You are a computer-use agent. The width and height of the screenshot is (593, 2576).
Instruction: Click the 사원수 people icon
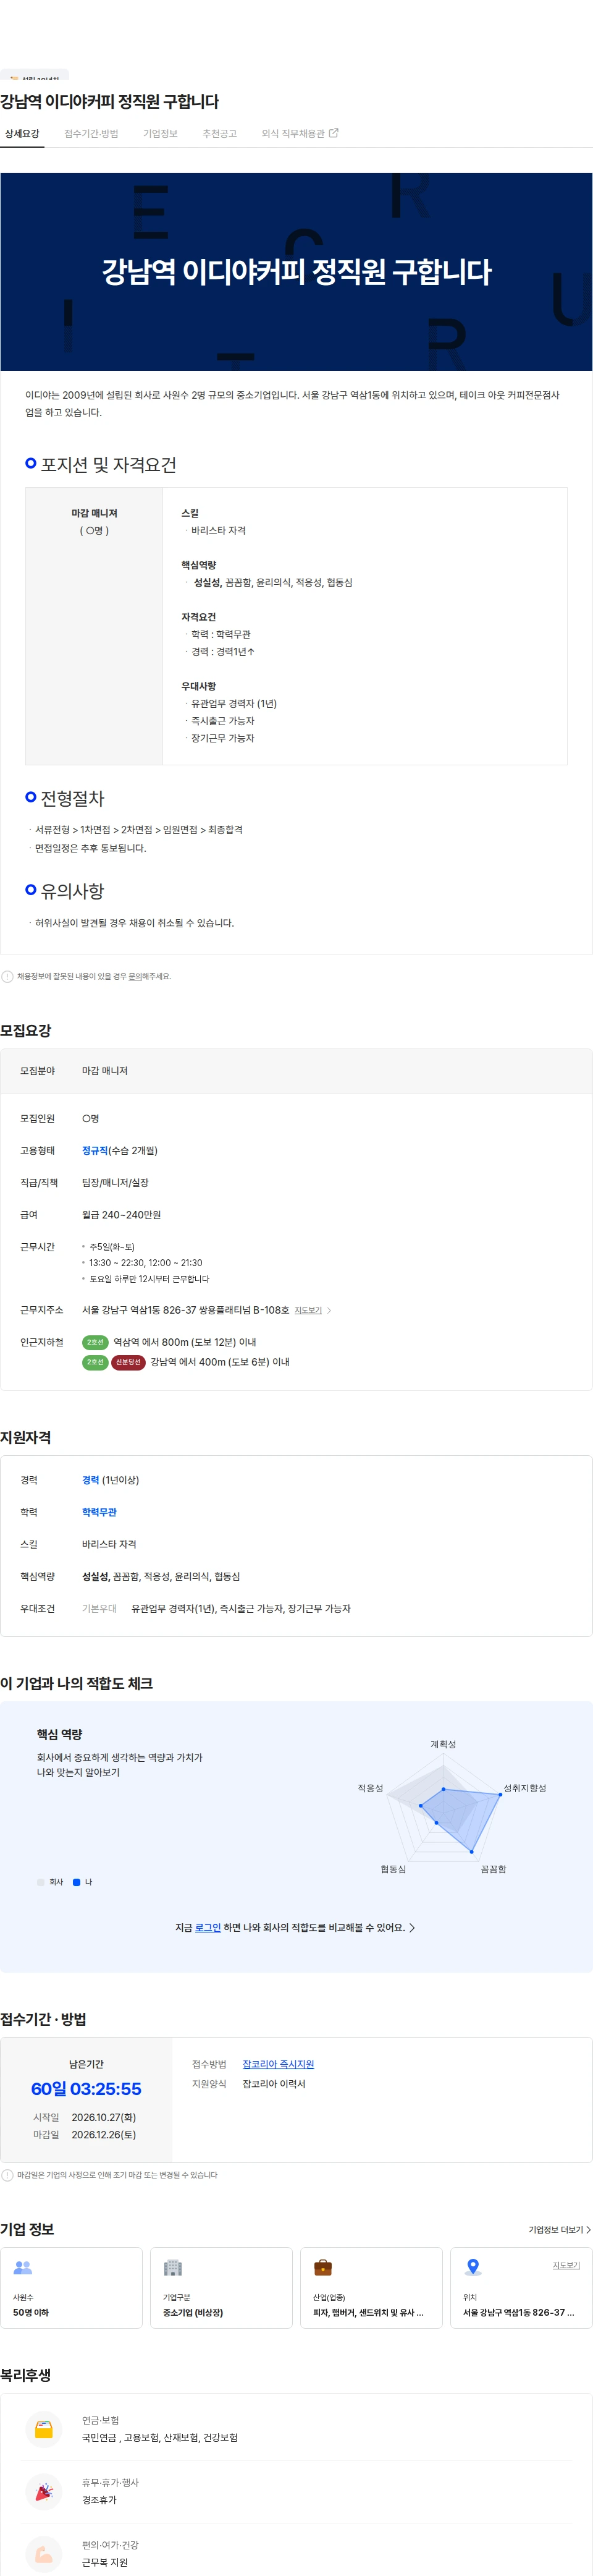point(23,2268)
